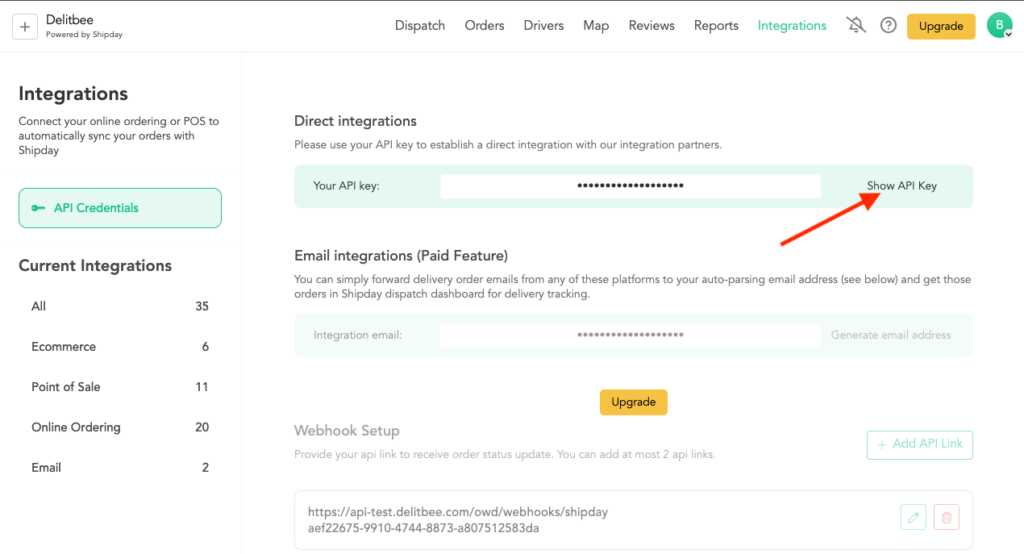Viewport: 1024px width, 554px height.
Task: Click the plus icon beside Delitbee
Action: pyautogui.click(x=25, y=27)
